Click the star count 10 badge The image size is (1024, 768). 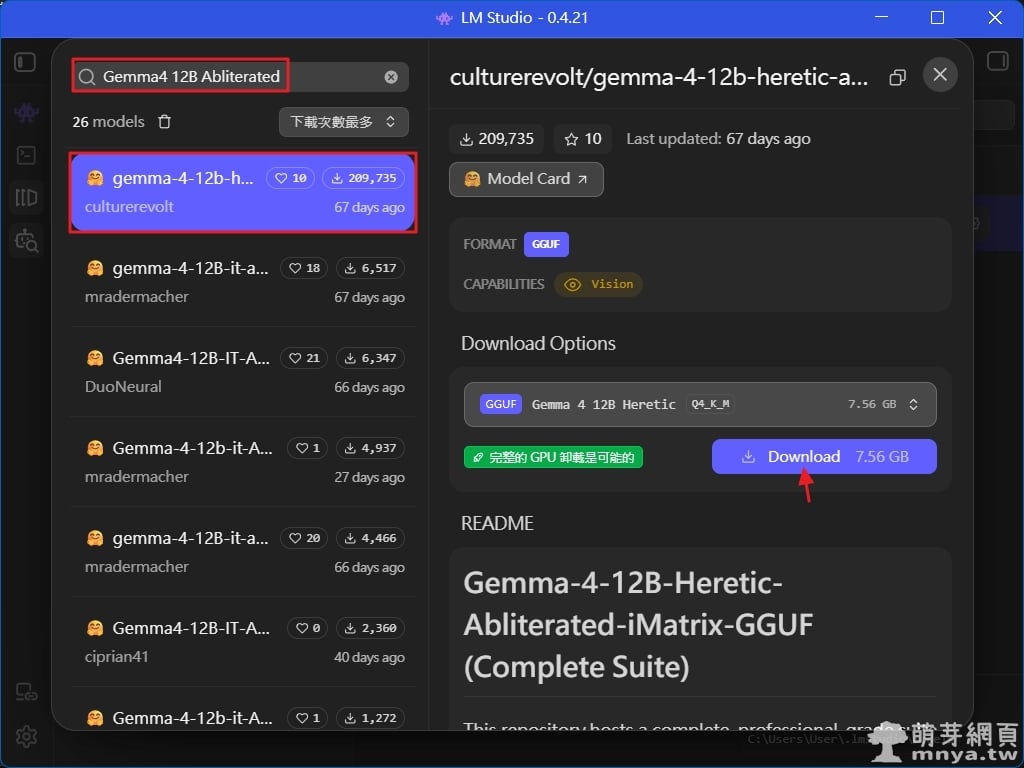[x=583, y=139]
